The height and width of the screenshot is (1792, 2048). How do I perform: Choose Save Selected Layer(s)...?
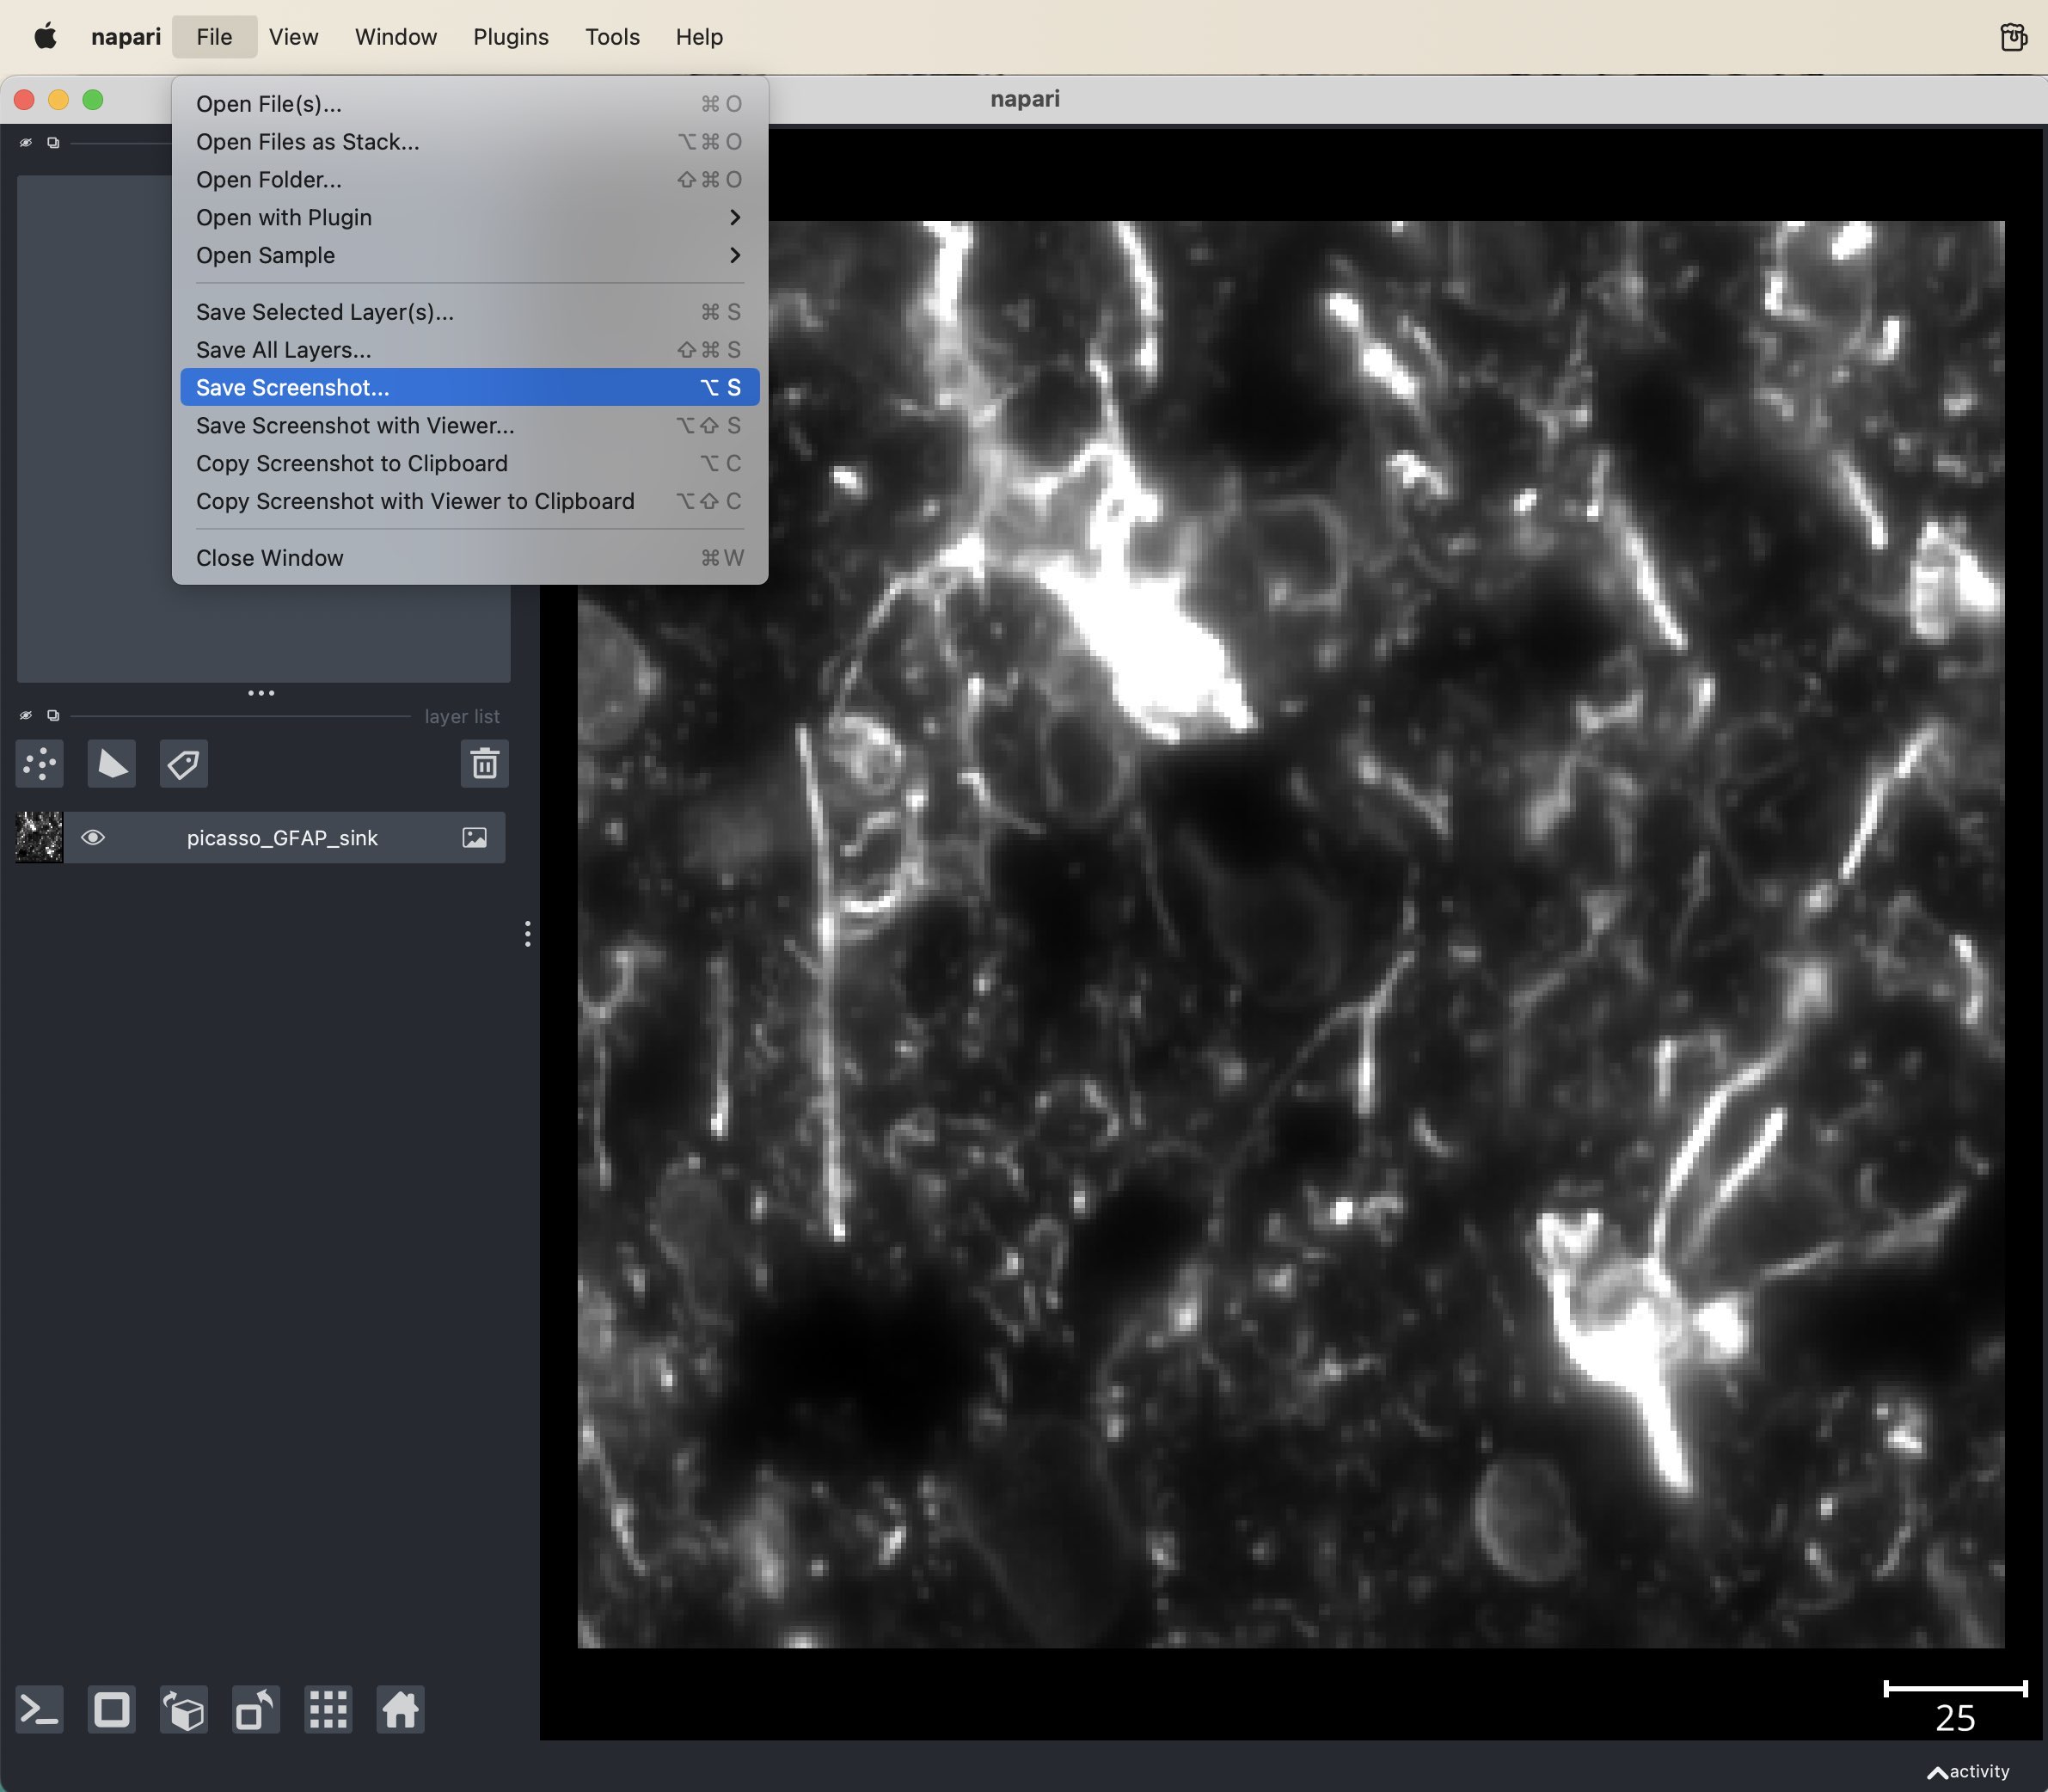click(470, 312)
